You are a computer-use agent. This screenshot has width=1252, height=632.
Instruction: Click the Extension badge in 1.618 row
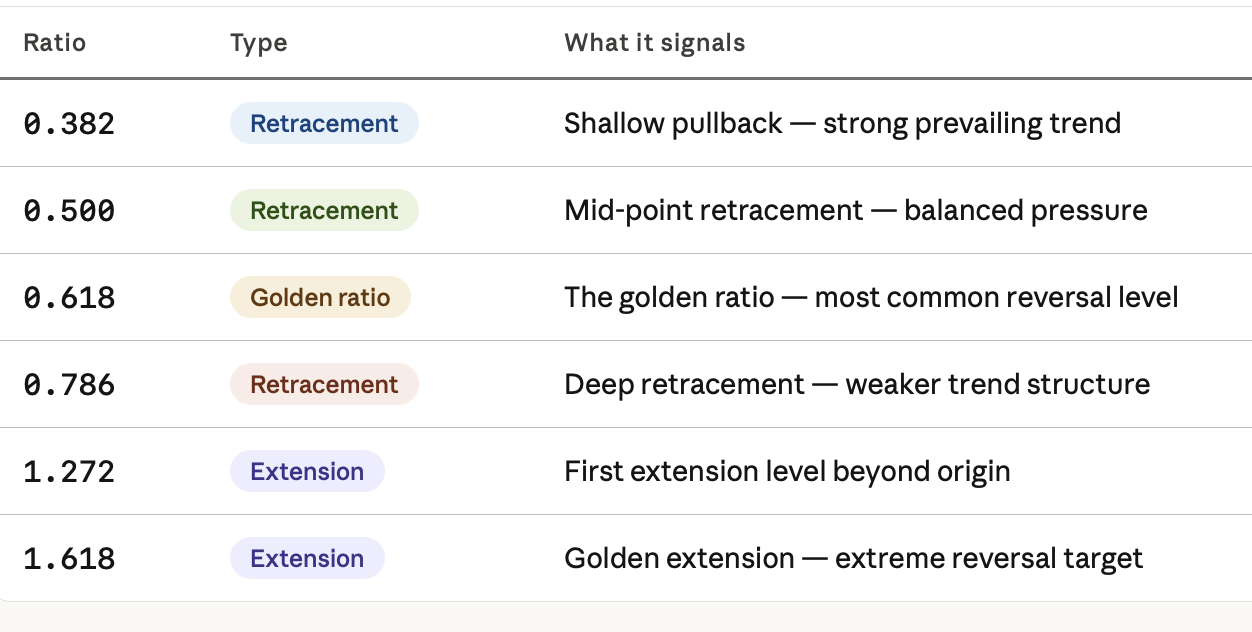point(307,558)
